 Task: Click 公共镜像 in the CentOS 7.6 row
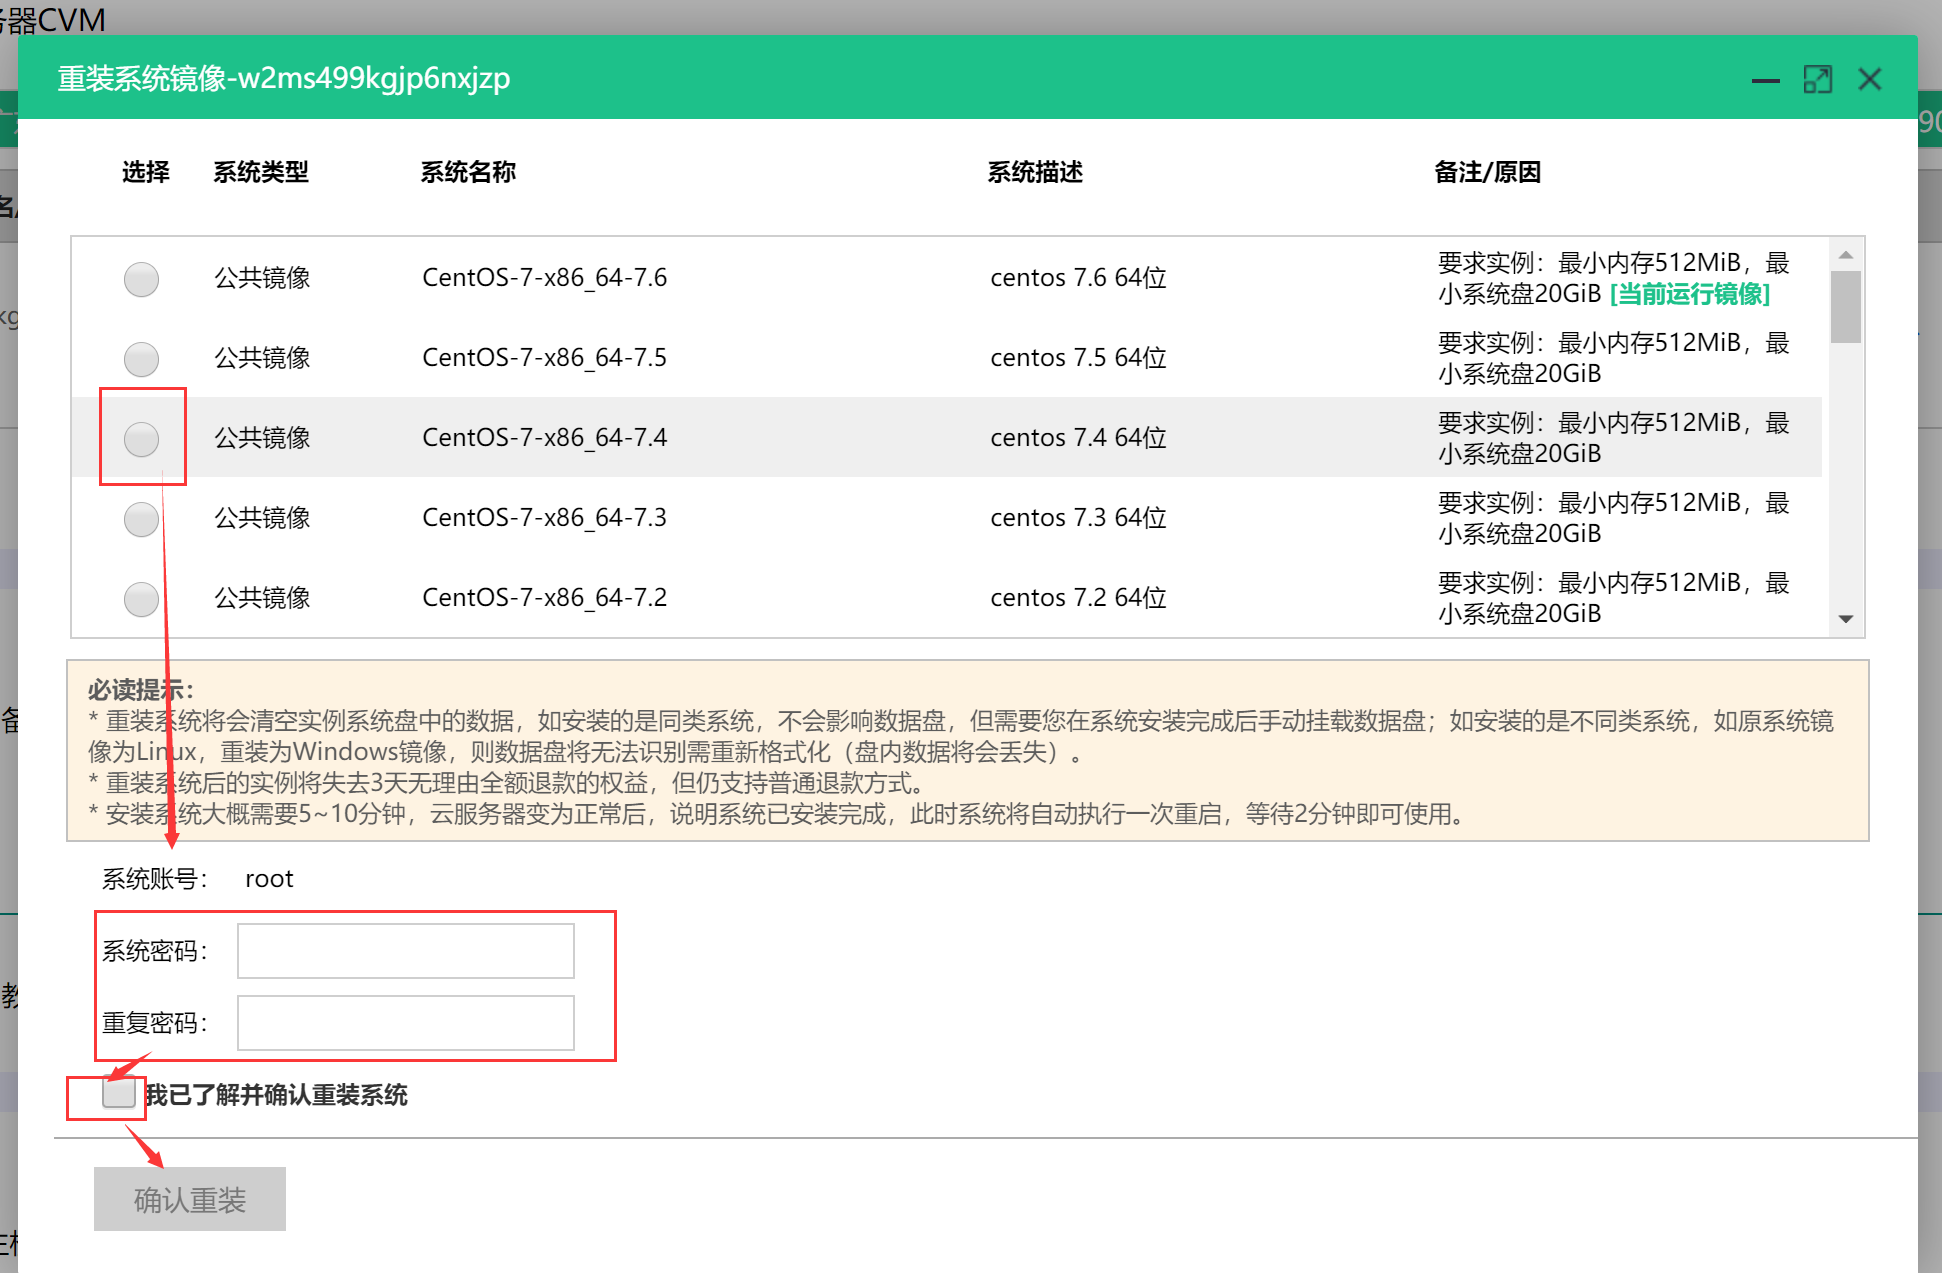[263, 278]
